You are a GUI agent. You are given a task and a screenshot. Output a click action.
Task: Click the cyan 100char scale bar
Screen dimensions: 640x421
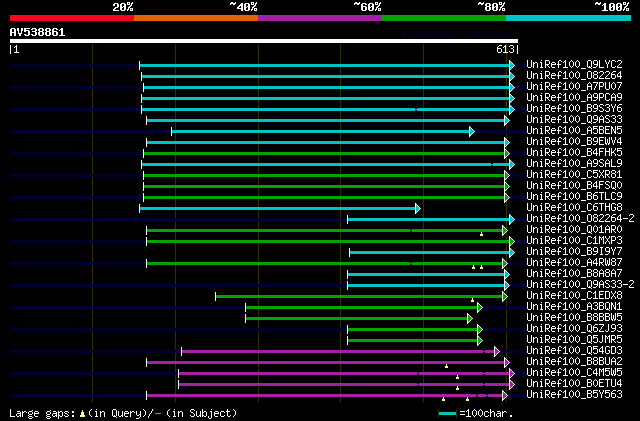point(447,414)
